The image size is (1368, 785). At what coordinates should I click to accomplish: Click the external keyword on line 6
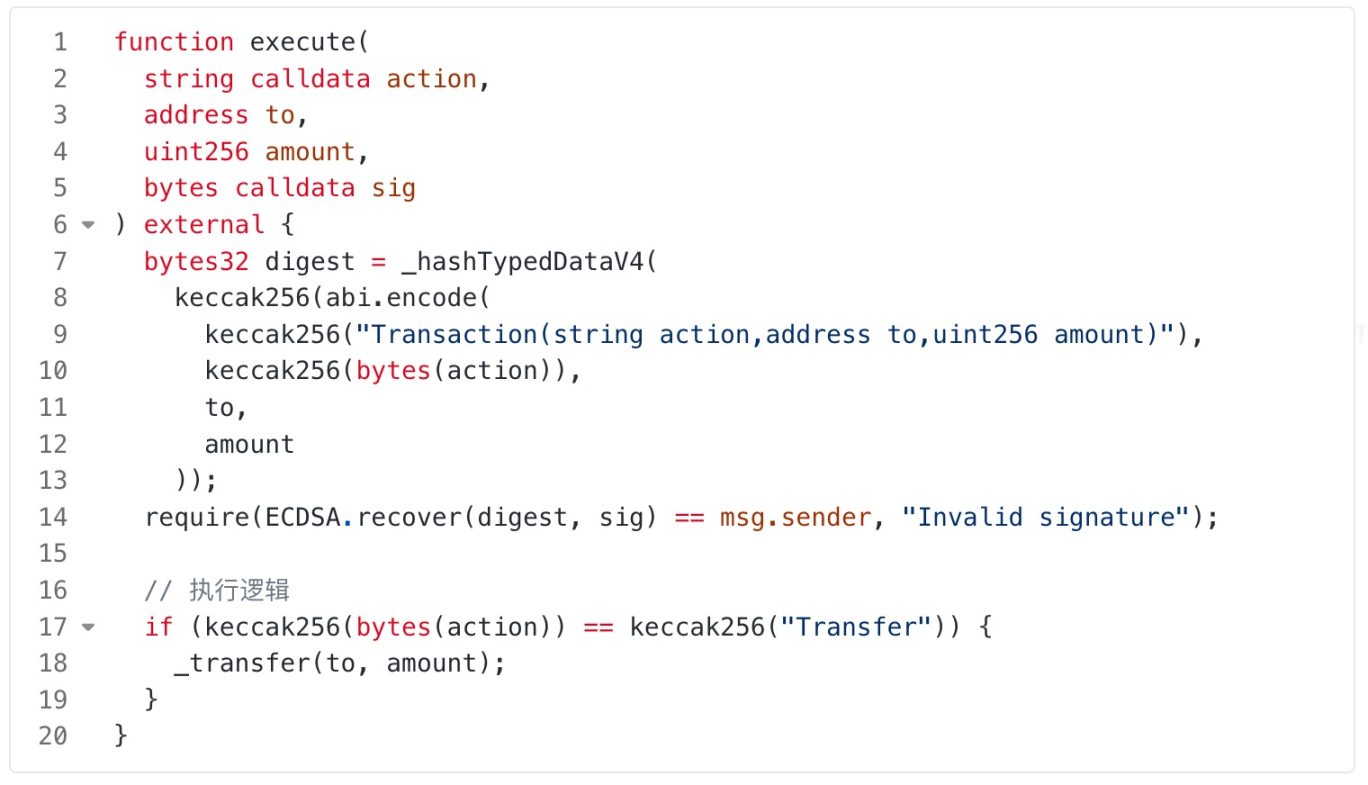click(204, 225)
